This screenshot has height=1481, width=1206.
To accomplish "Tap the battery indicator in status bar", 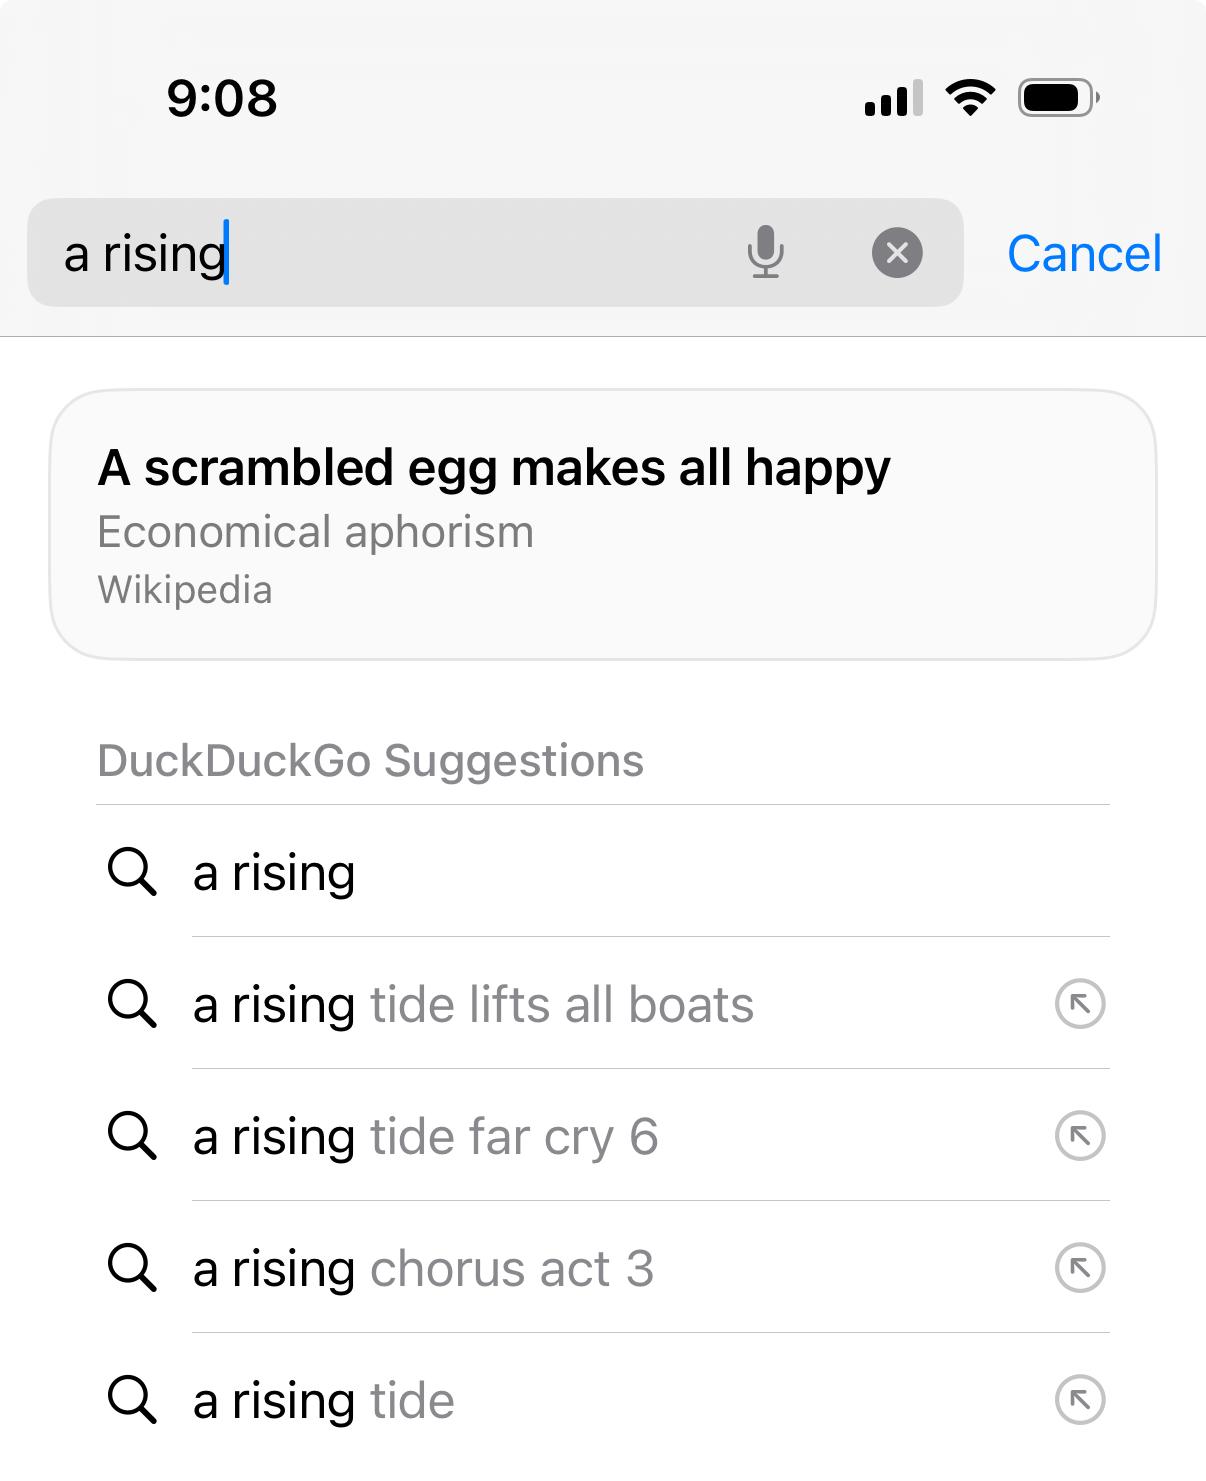I will [1058, 97].
